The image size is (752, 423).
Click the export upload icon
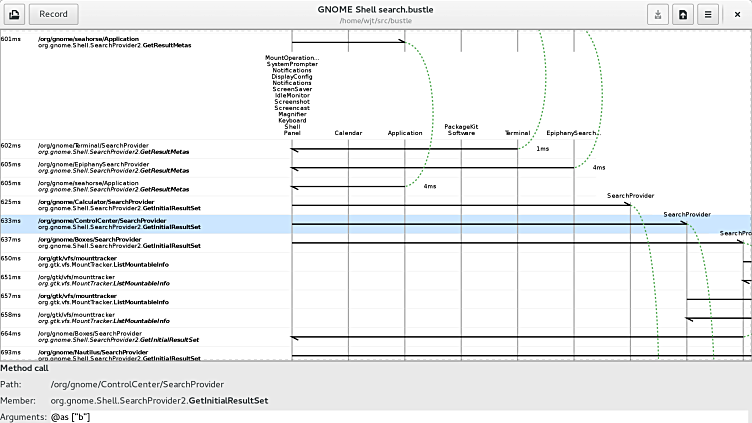683,14
